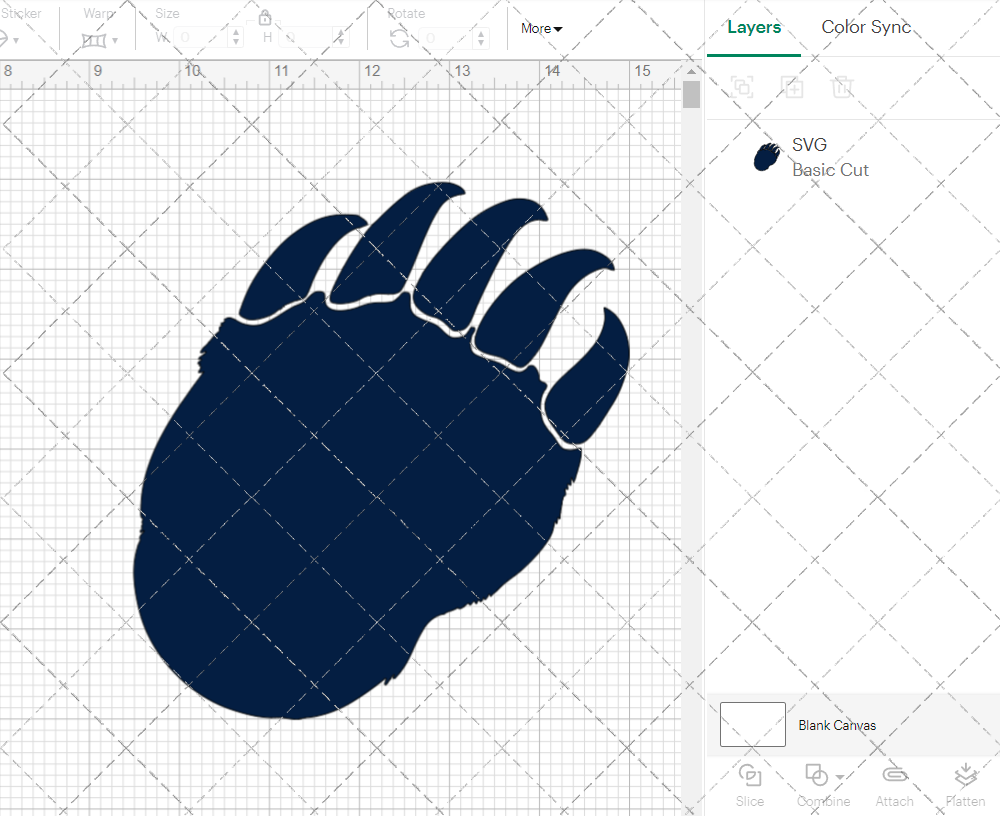This screenshot has height=816, width=1000.
Task: Click the Group layers icon
Action: click(743, 87)
